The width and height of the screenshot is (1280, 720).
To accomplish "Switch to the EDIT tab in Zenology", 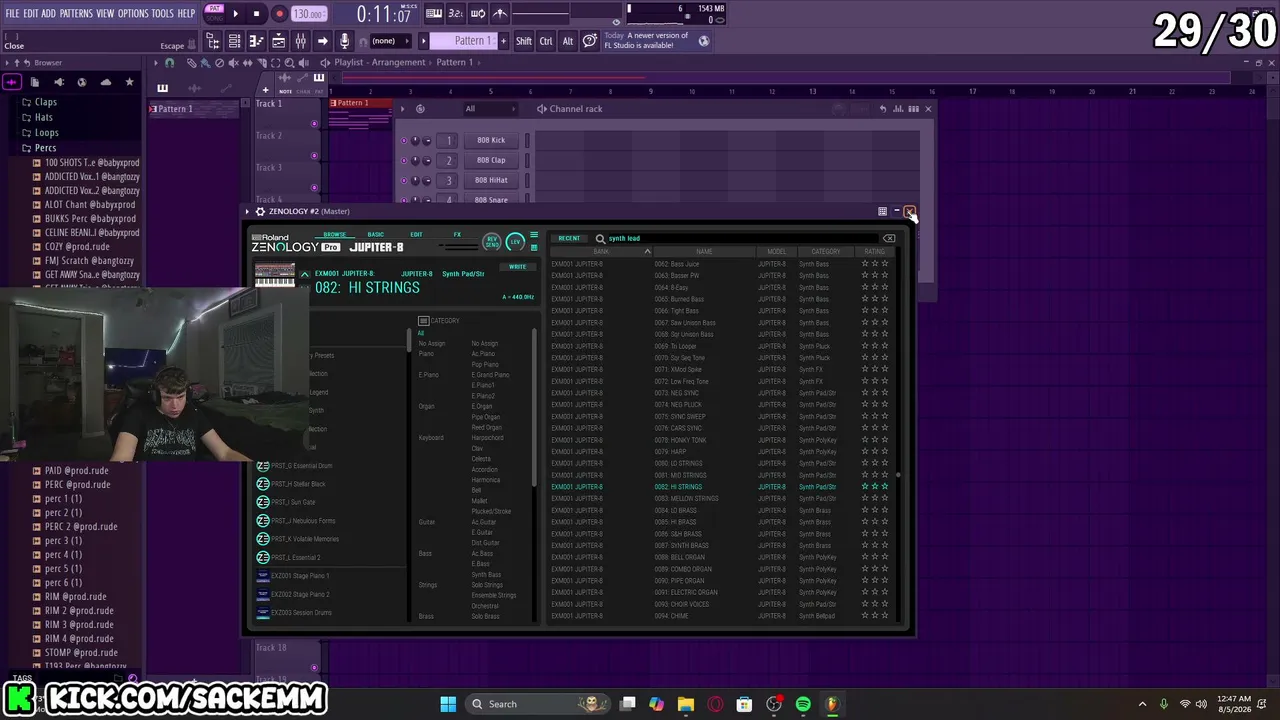I will click(x=416, y=235).
